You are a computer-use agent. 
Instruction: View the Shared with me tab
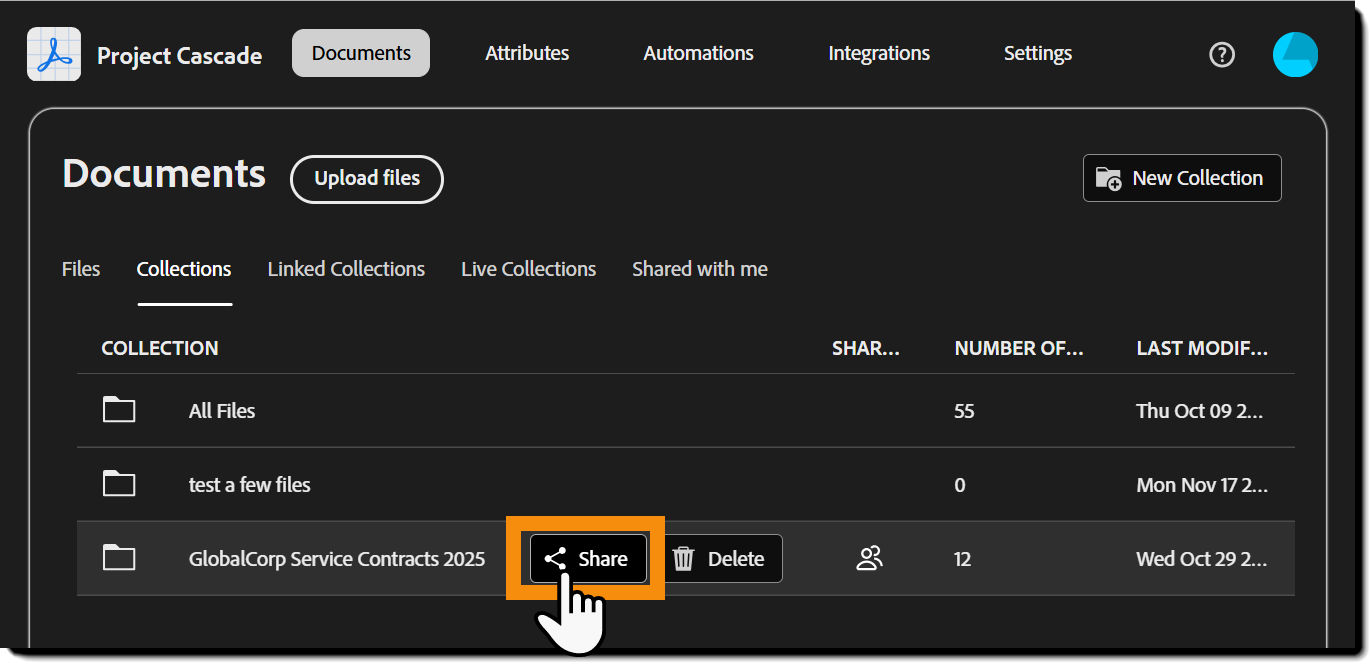click(700, 269)
